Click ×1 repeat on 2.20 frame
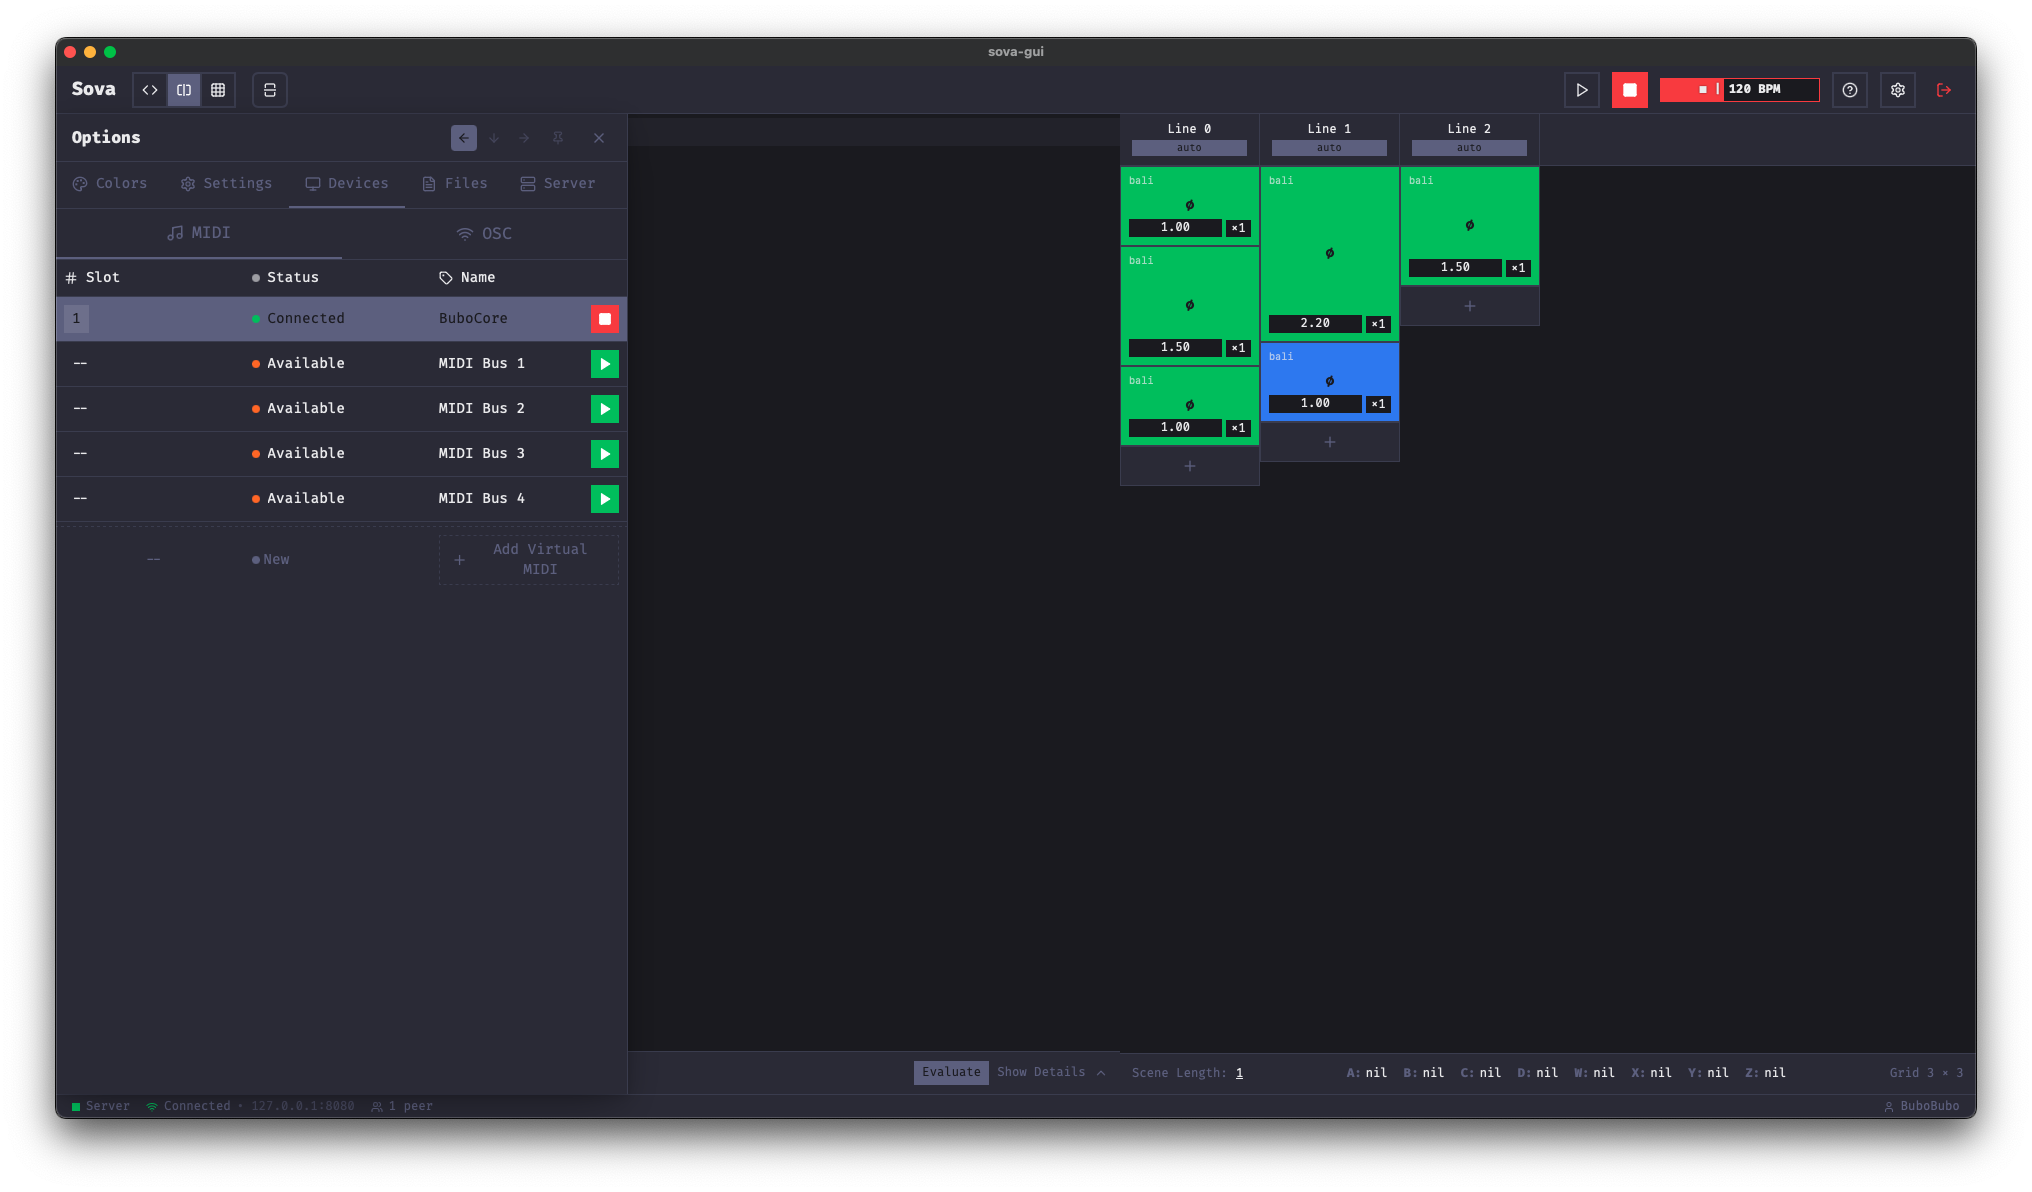2032x1192 pixels. [x=1378, y=324]
